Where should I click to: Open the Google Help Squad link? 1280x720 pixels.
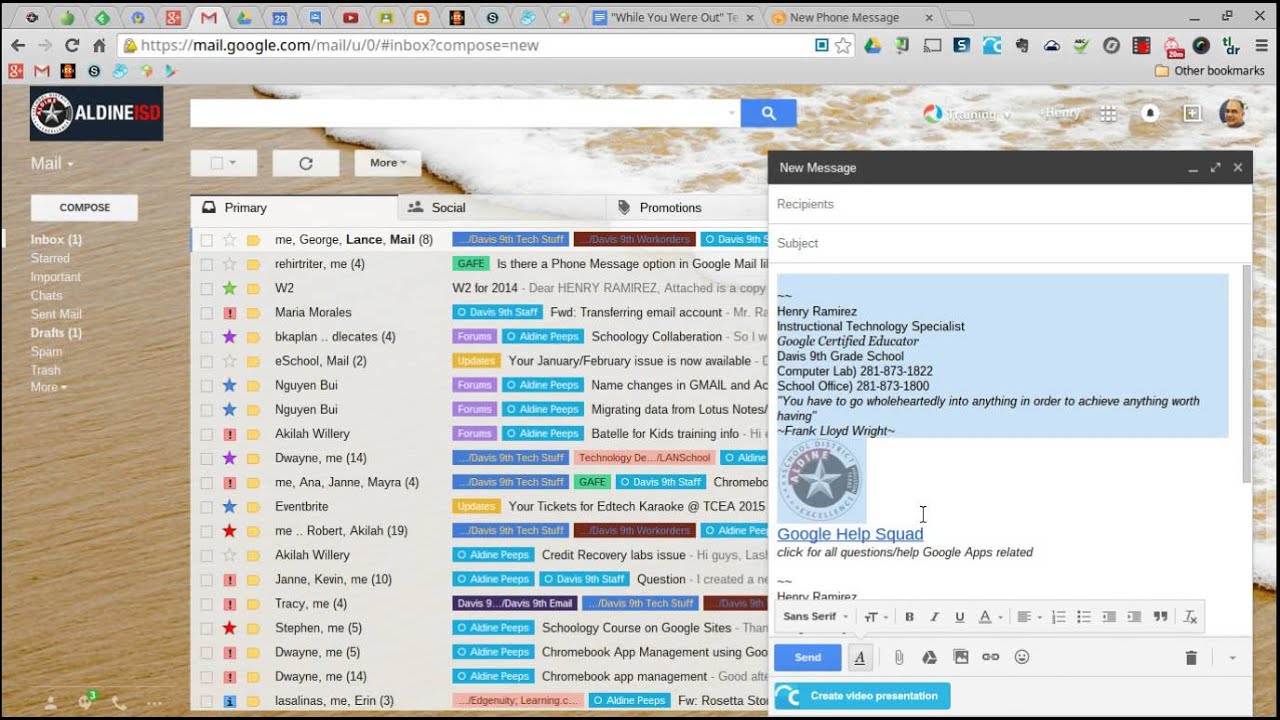pyautogui.click(x=850, y=534)
